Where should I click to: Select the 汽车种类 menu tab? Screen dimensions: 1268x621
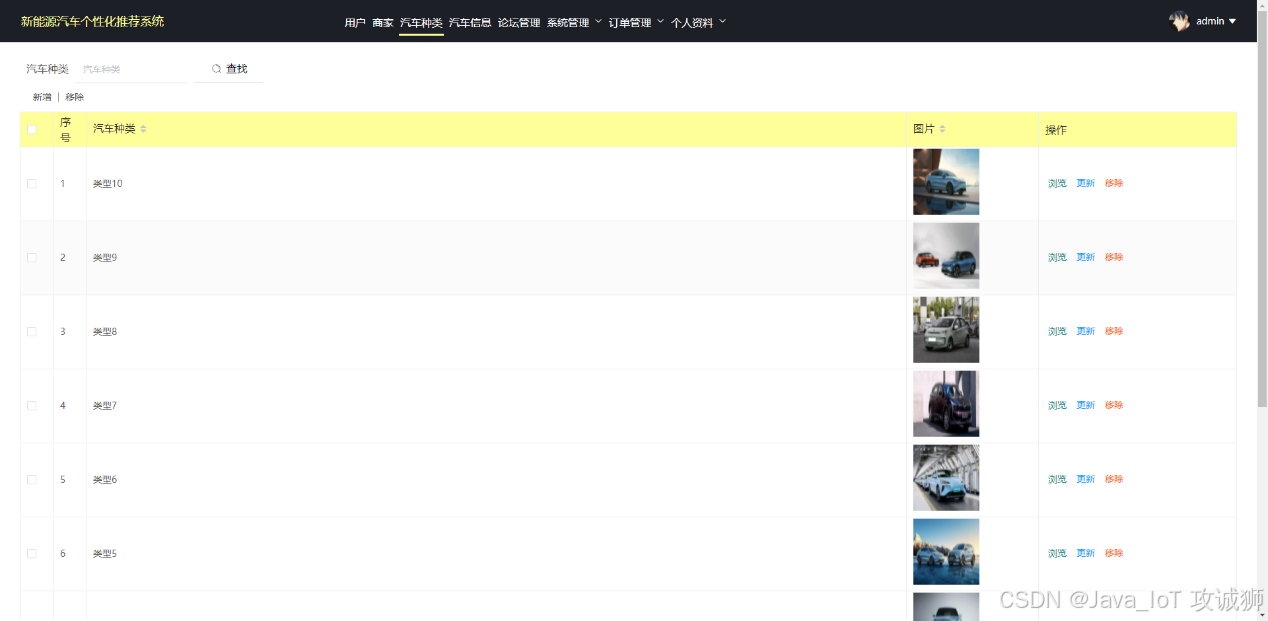[x=421, y=22]
